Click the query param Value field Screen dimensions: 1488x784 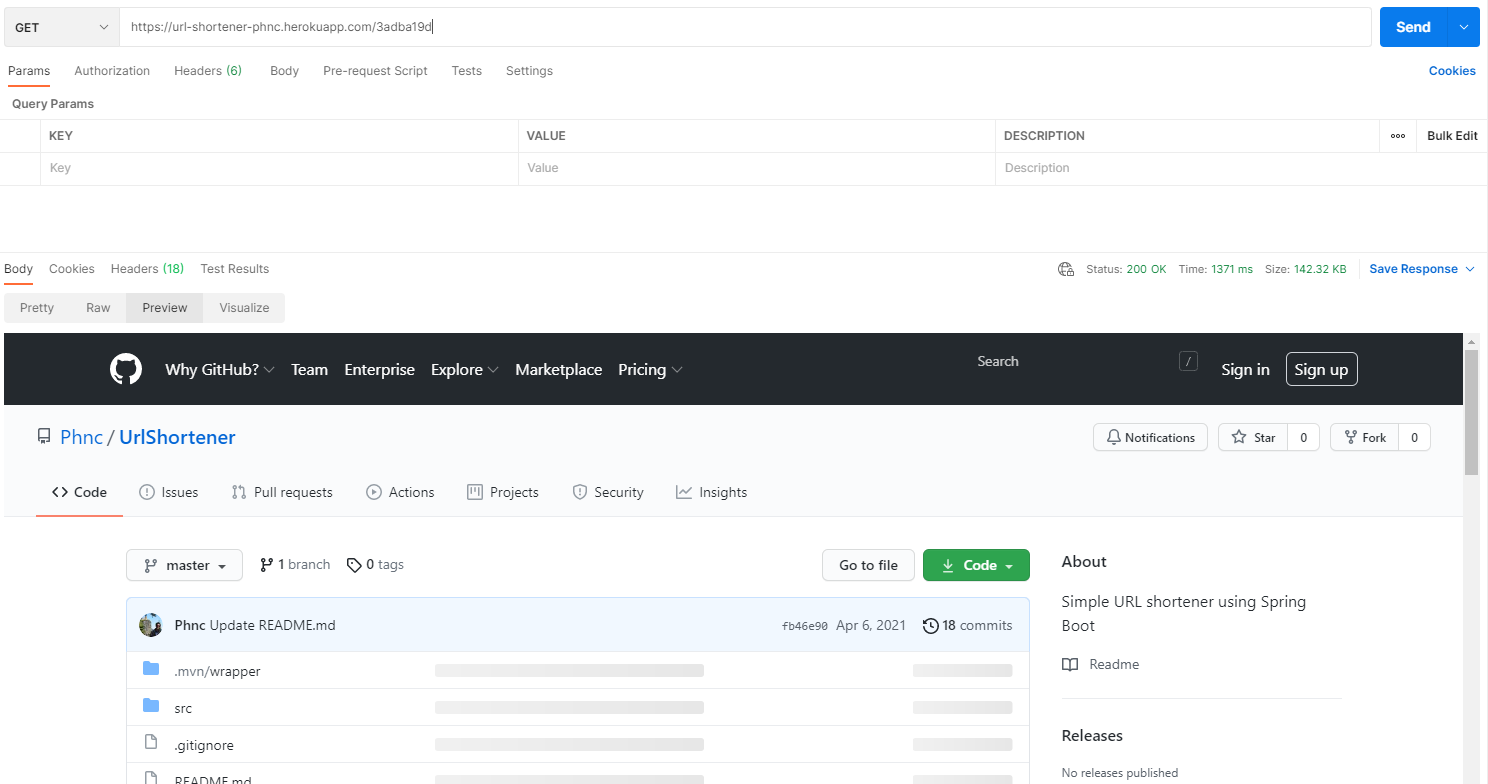[757, 168]
